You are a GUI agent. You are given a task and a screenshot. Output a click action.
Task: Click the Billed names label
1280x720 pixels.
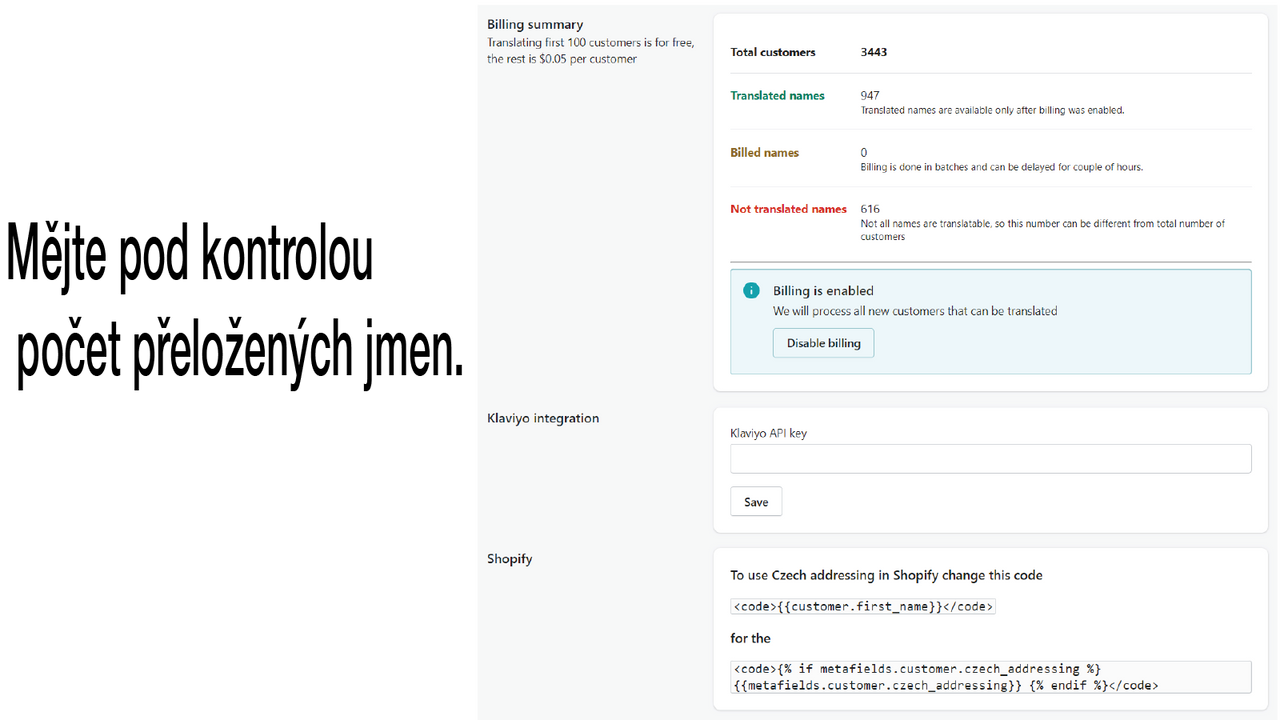[x=765, y=153]
